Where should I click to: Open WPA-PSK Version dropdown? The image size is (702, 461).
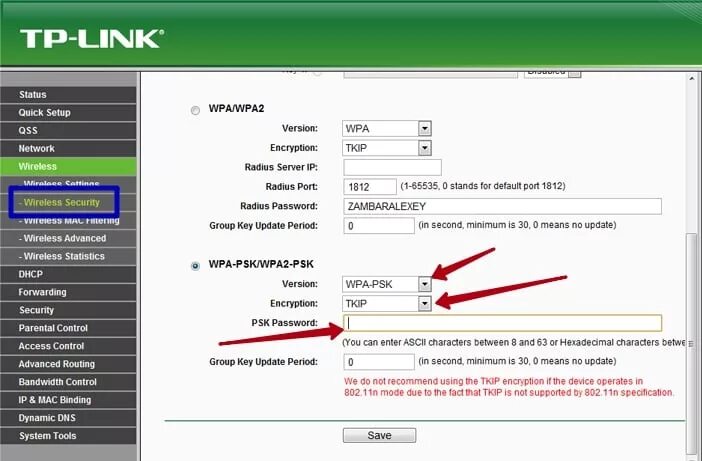coord(387,284)
